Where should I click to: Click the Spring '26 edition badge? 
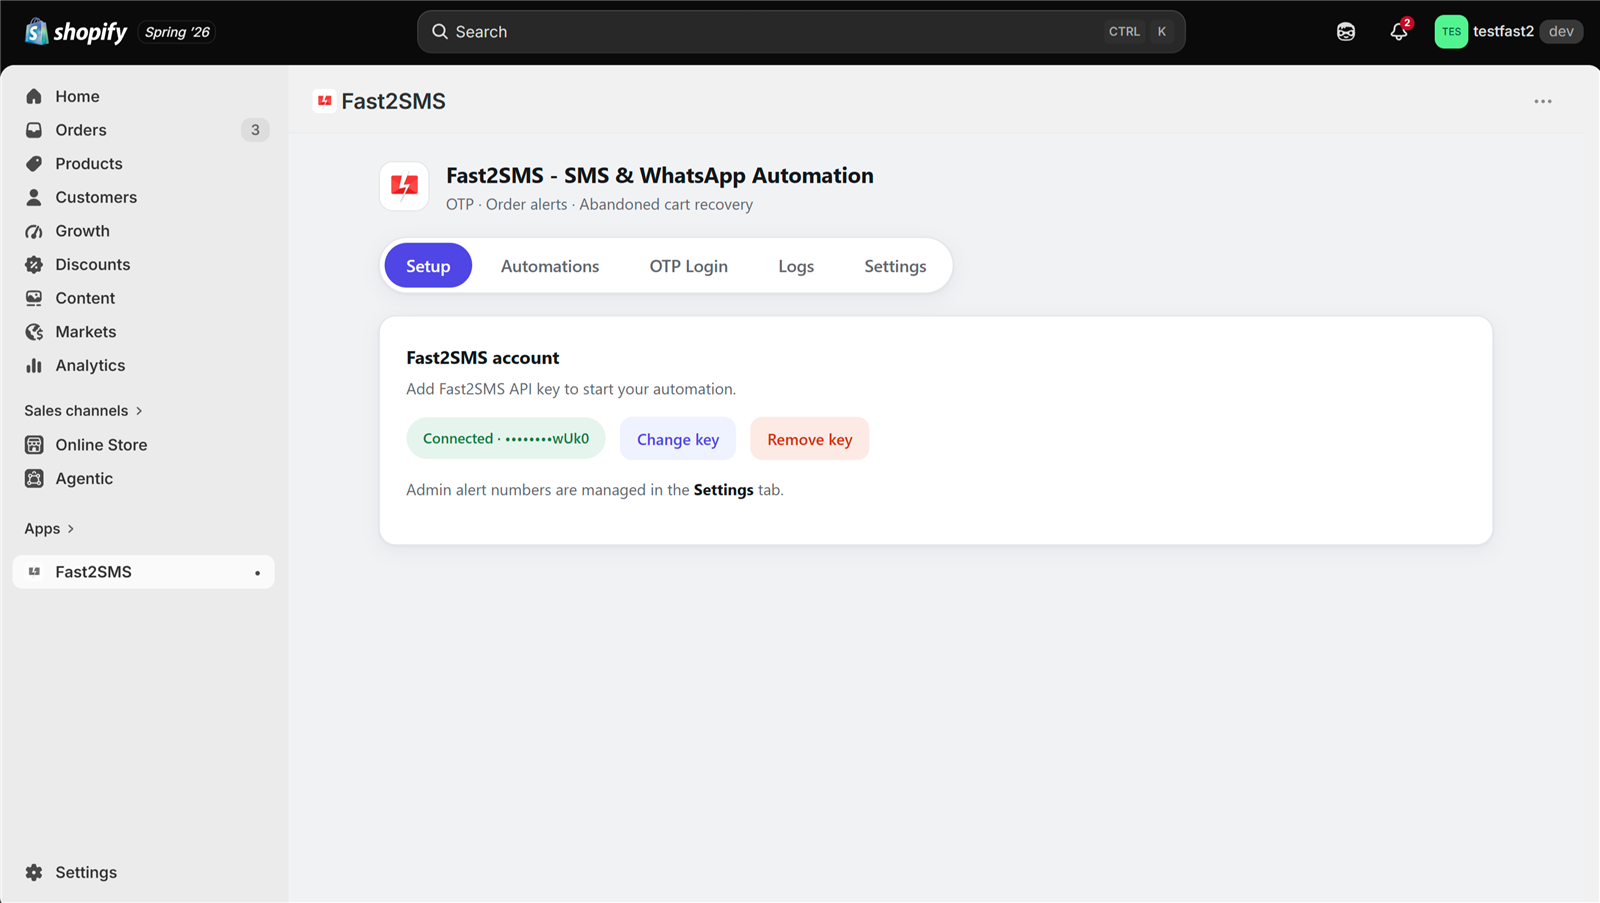pos(177,32)
